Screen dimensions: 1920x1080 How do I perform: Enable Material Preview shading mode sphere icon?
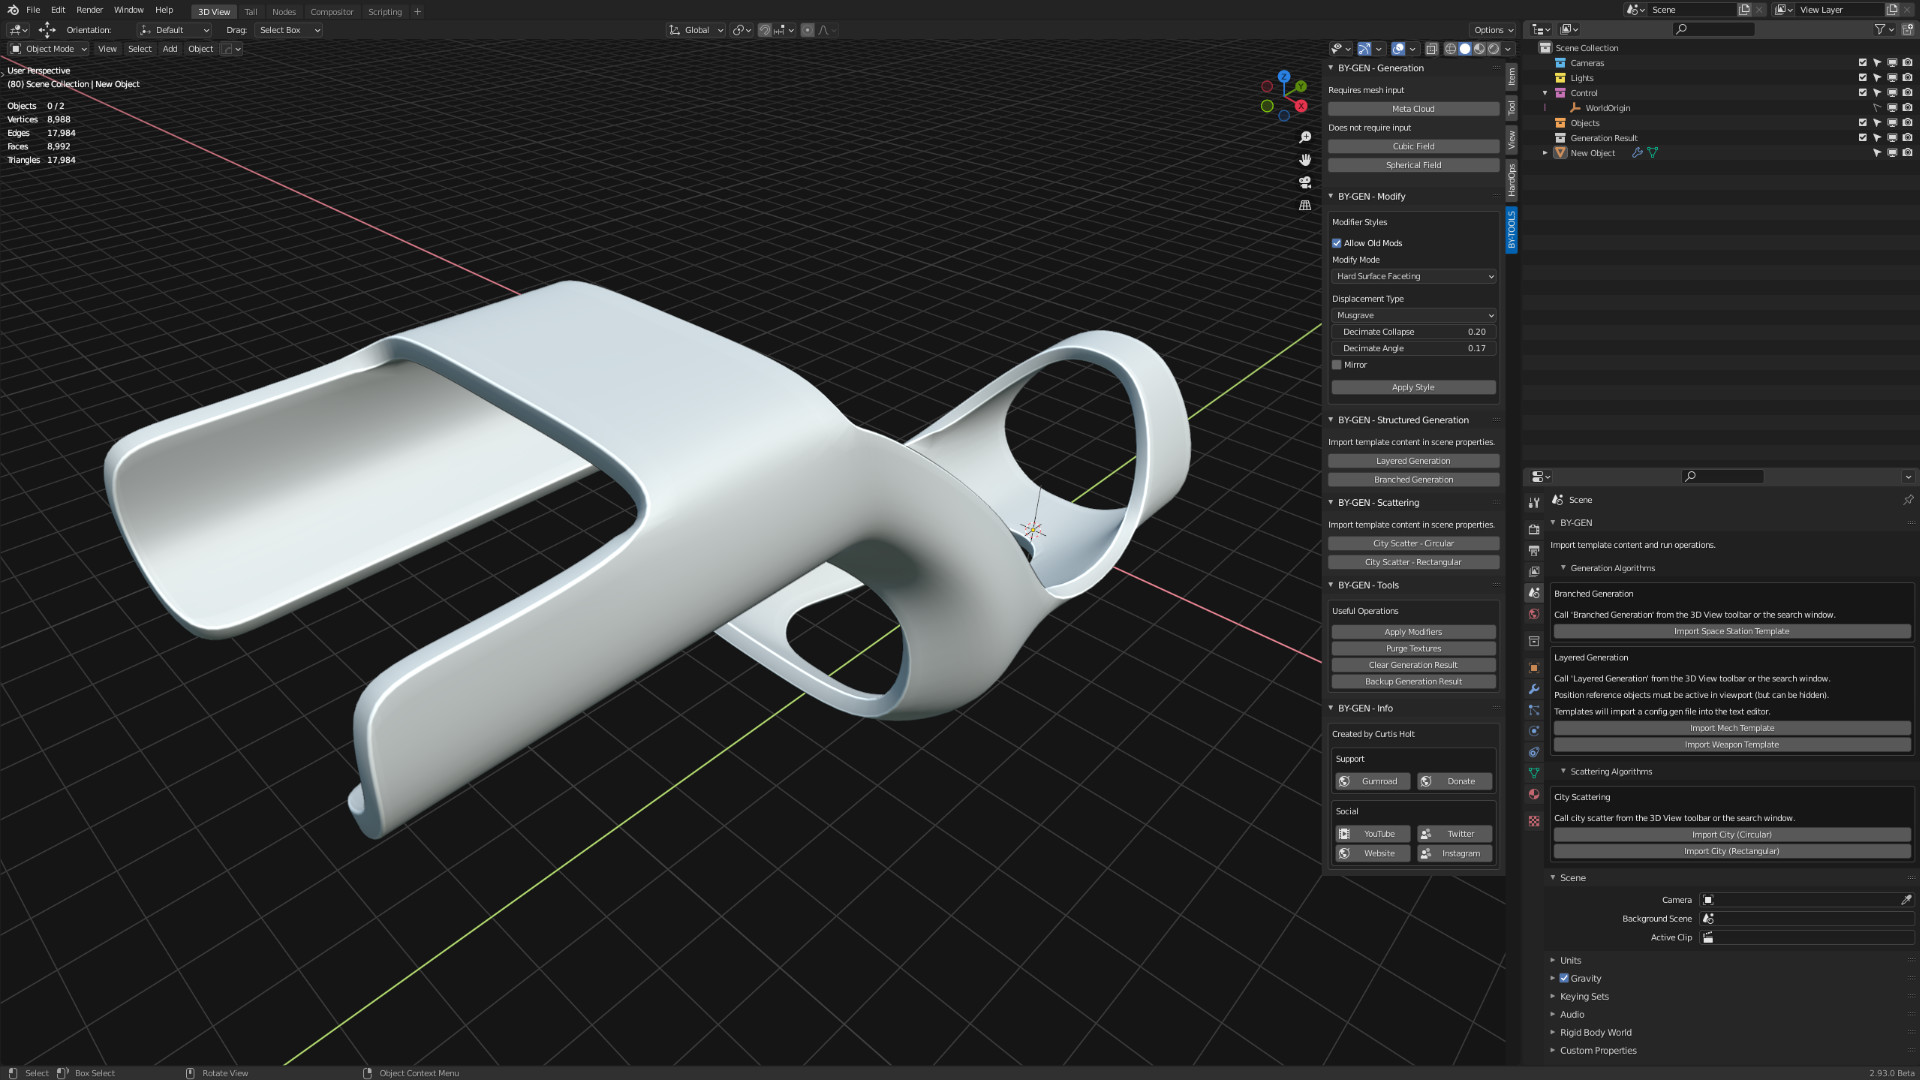[1478, 48]
